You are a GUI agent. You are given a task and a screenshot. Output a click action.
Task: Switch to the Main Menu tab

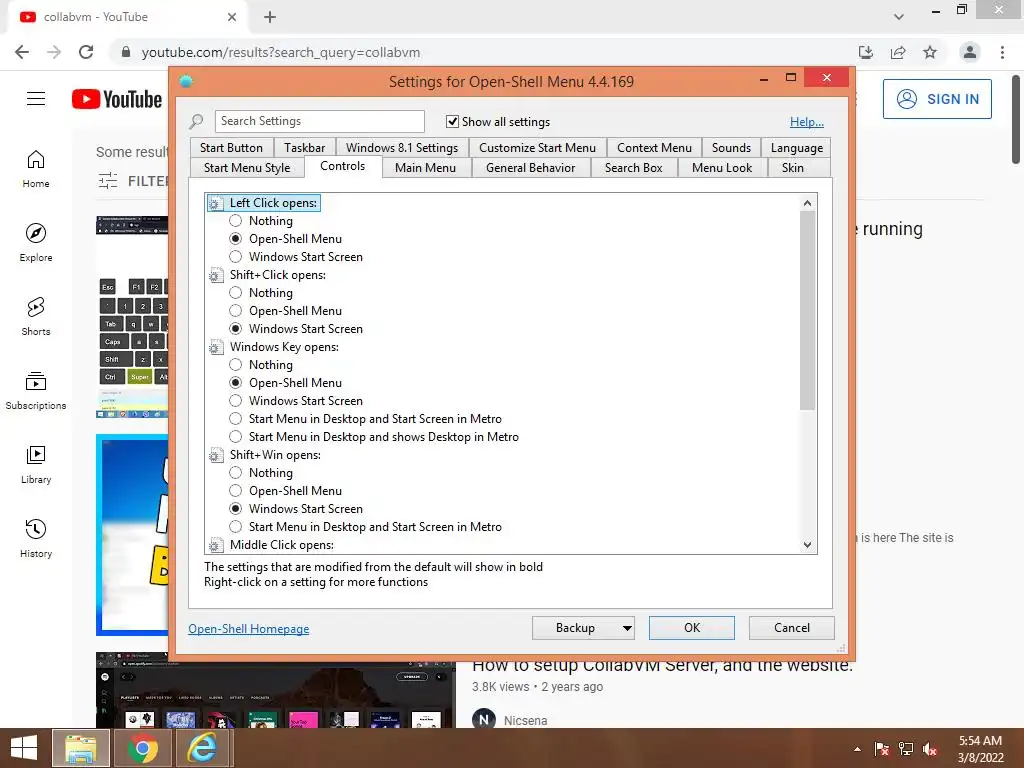click(x=425, y=168)
